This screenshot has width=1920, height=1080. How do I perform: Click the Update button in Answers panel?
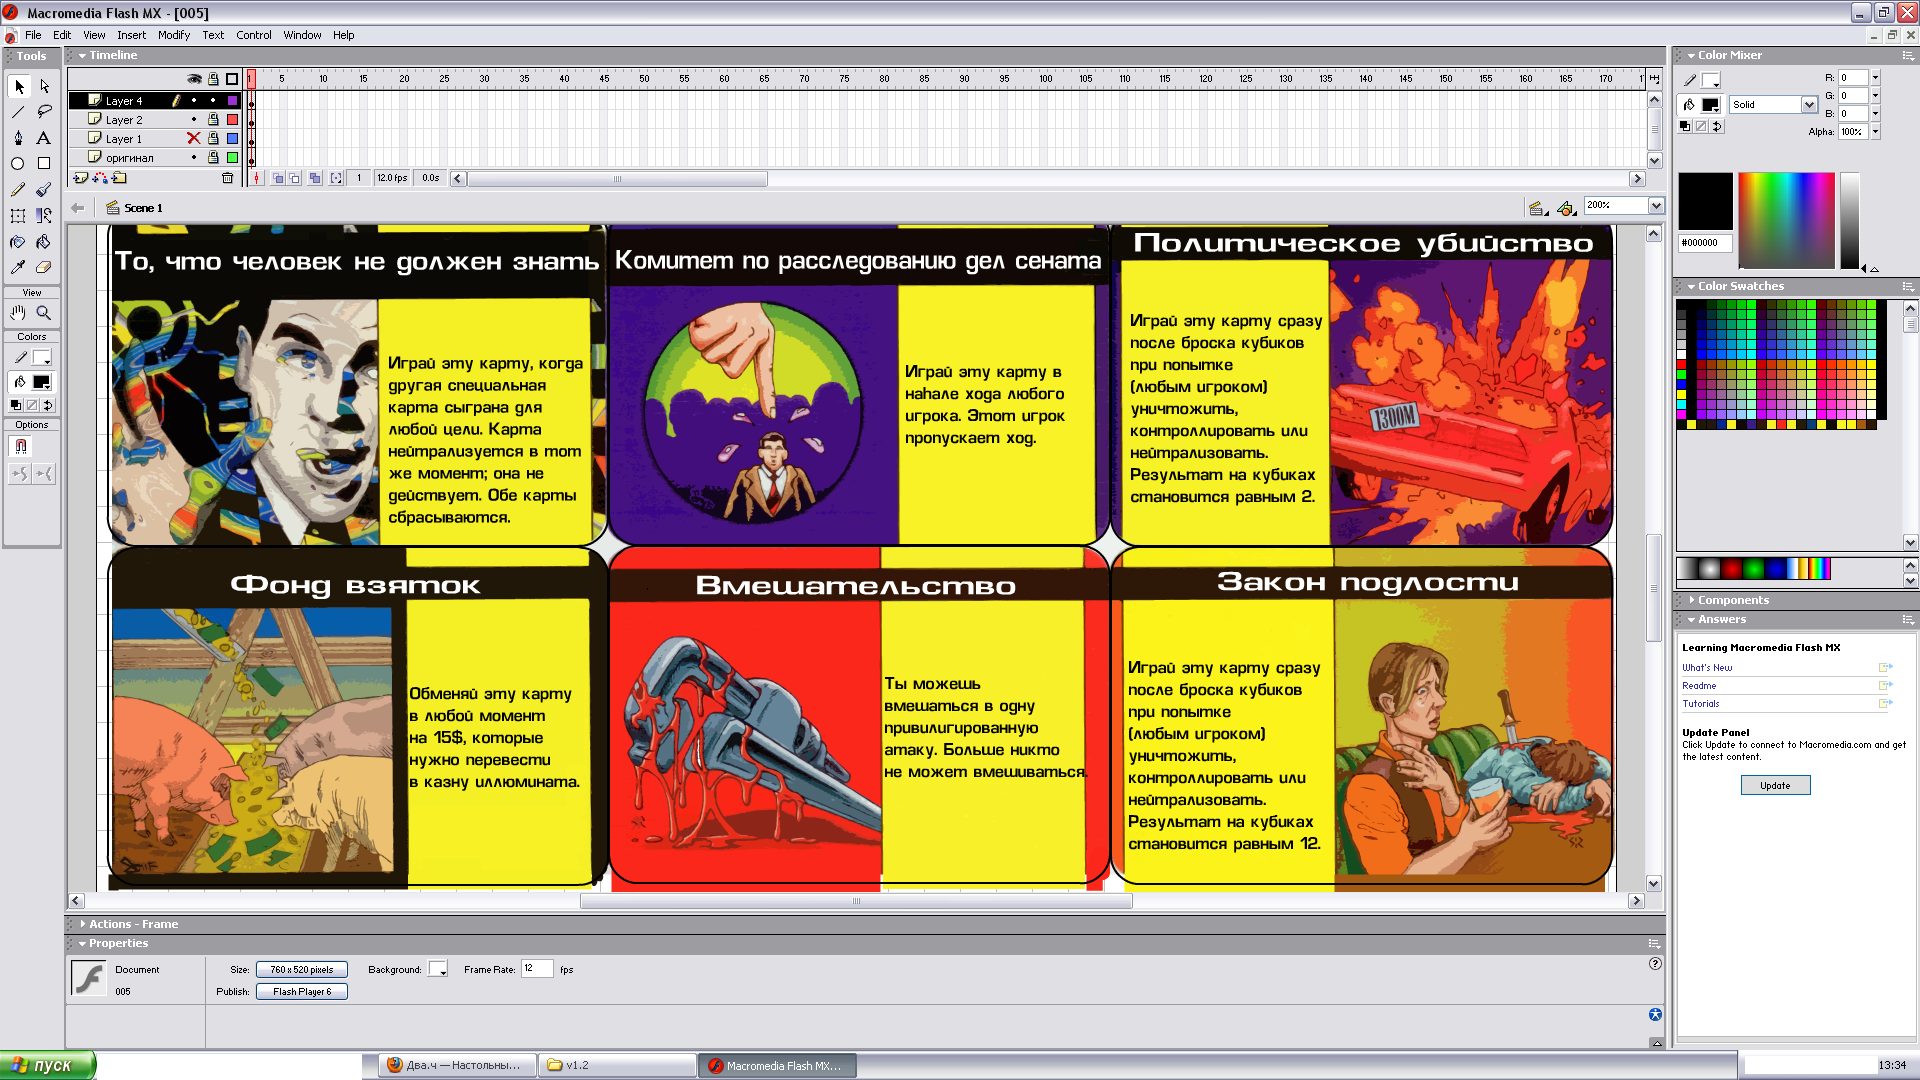point(1775,786)
